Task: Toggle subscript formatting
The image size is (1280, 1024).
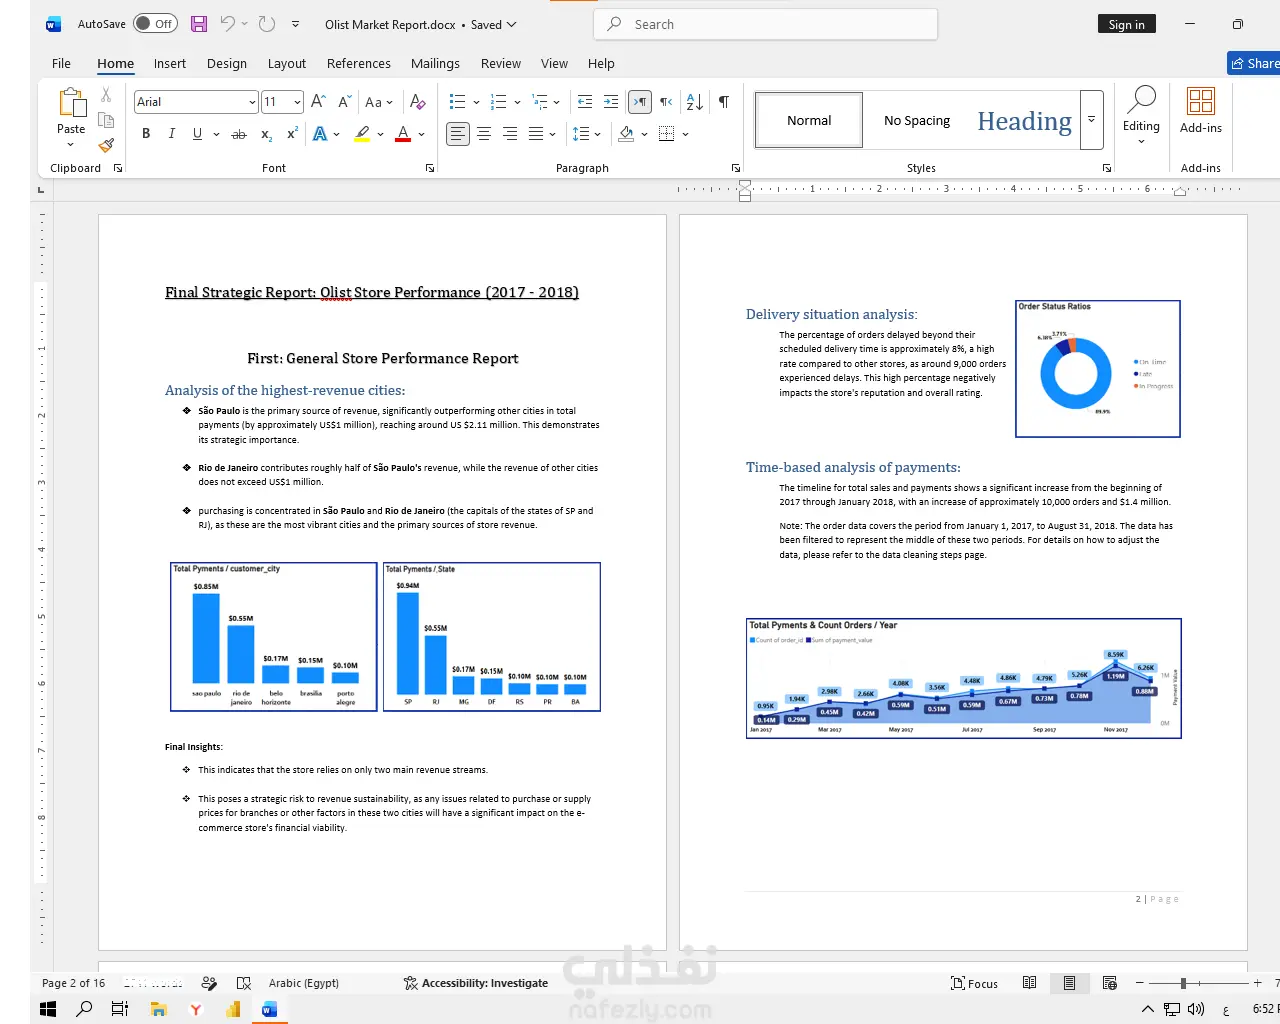Action: [266, 133]
